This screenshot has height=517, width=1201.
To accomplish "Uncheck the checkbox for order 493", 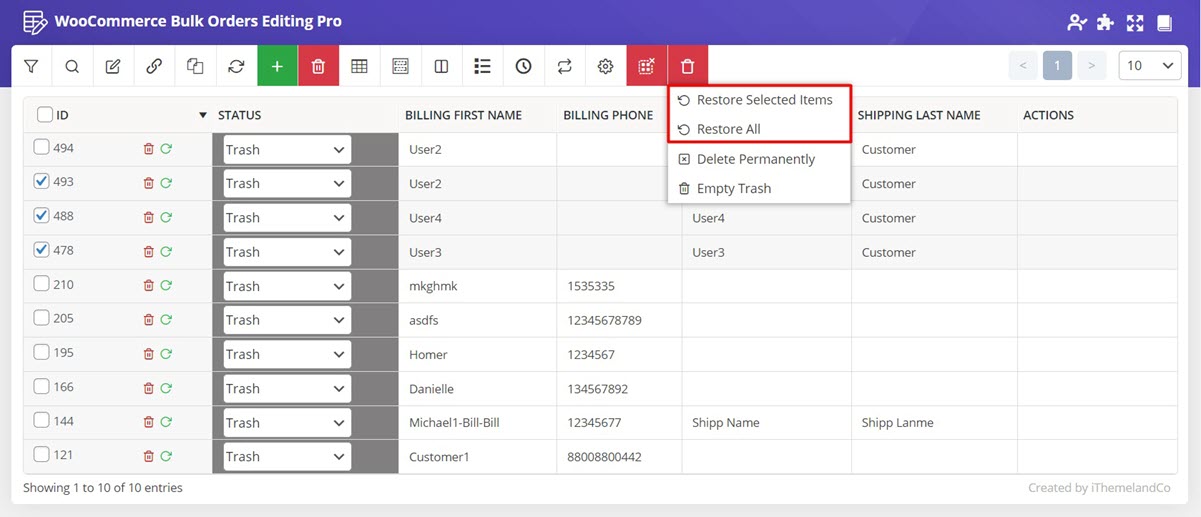I will click(41, 181).
